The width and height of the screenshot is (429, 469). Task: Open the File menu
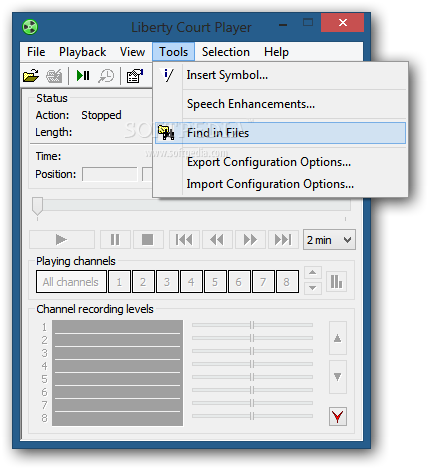36,52
